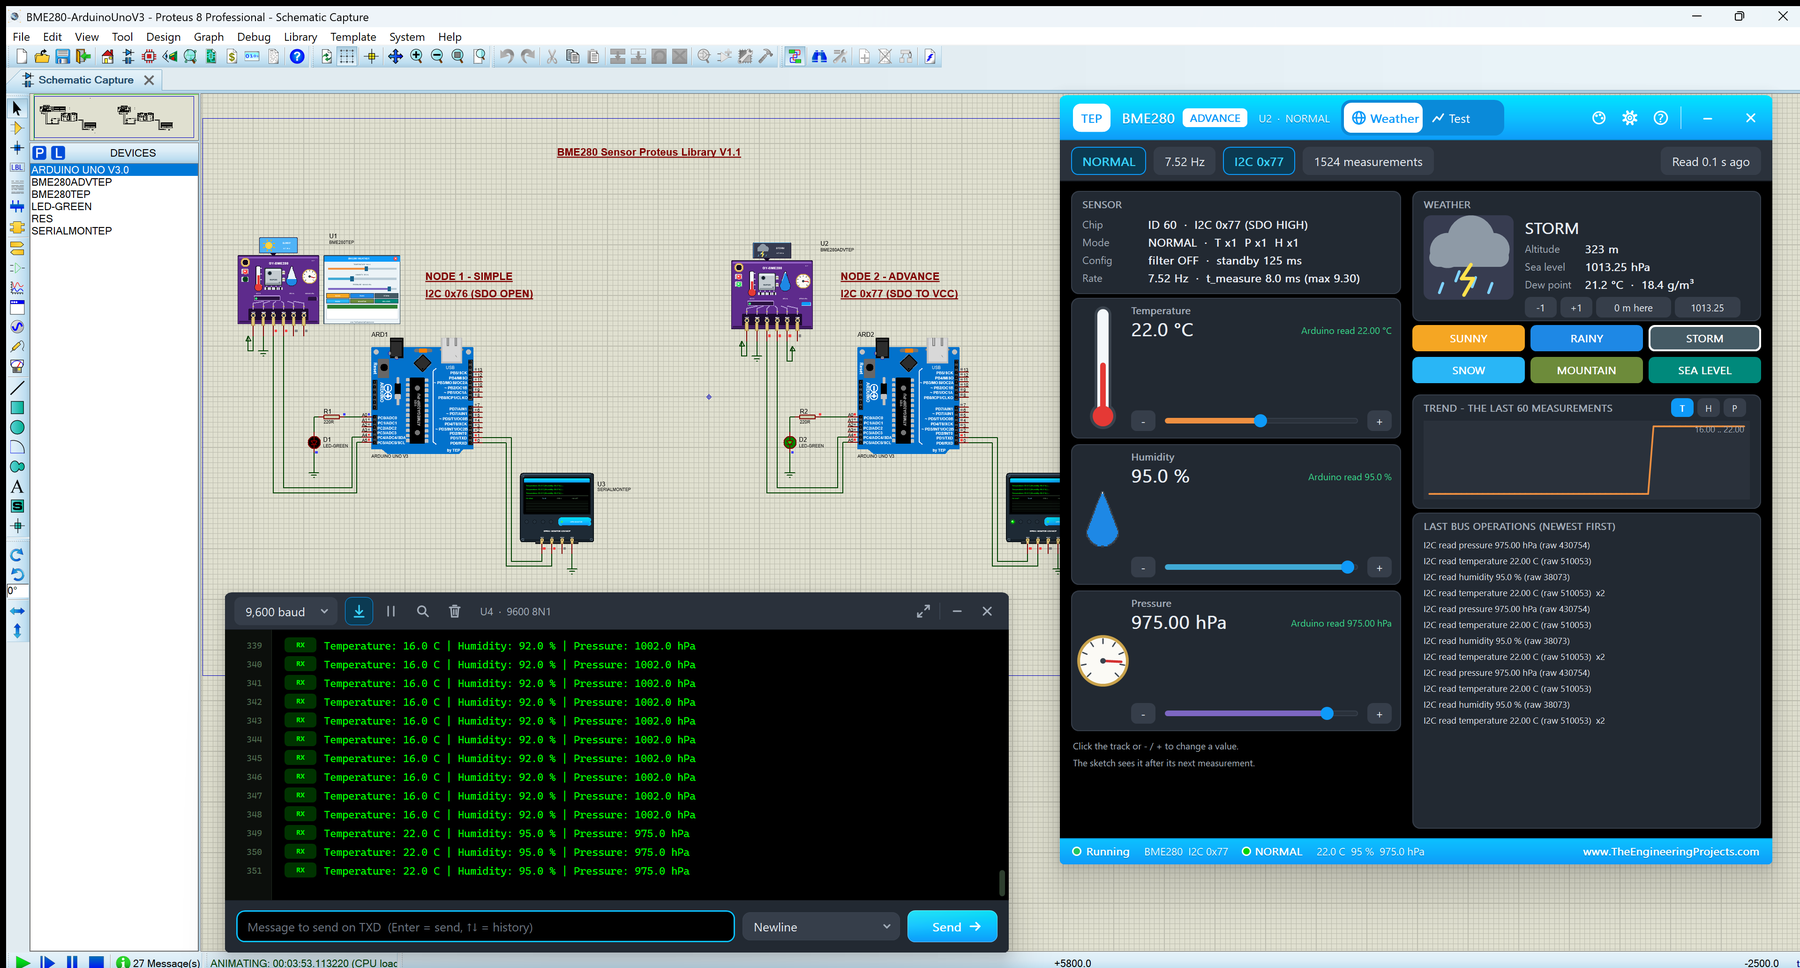Screen dimensions: 1800x968
Task: Open the Library menu
Action: pos(300,37)
